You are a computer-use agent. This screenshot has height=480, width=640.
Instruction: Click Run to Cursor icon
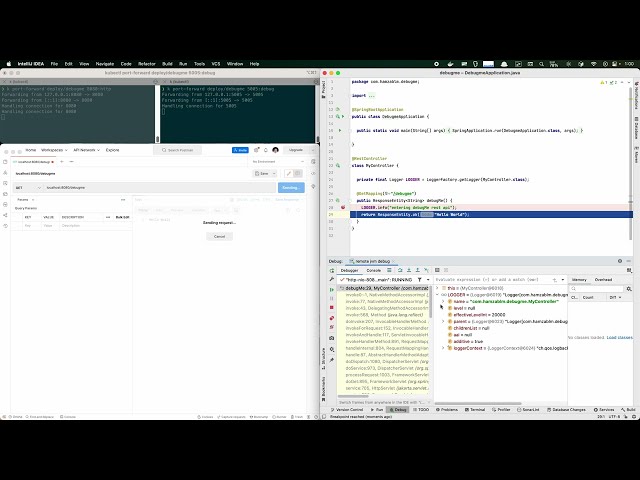[427, 270]
